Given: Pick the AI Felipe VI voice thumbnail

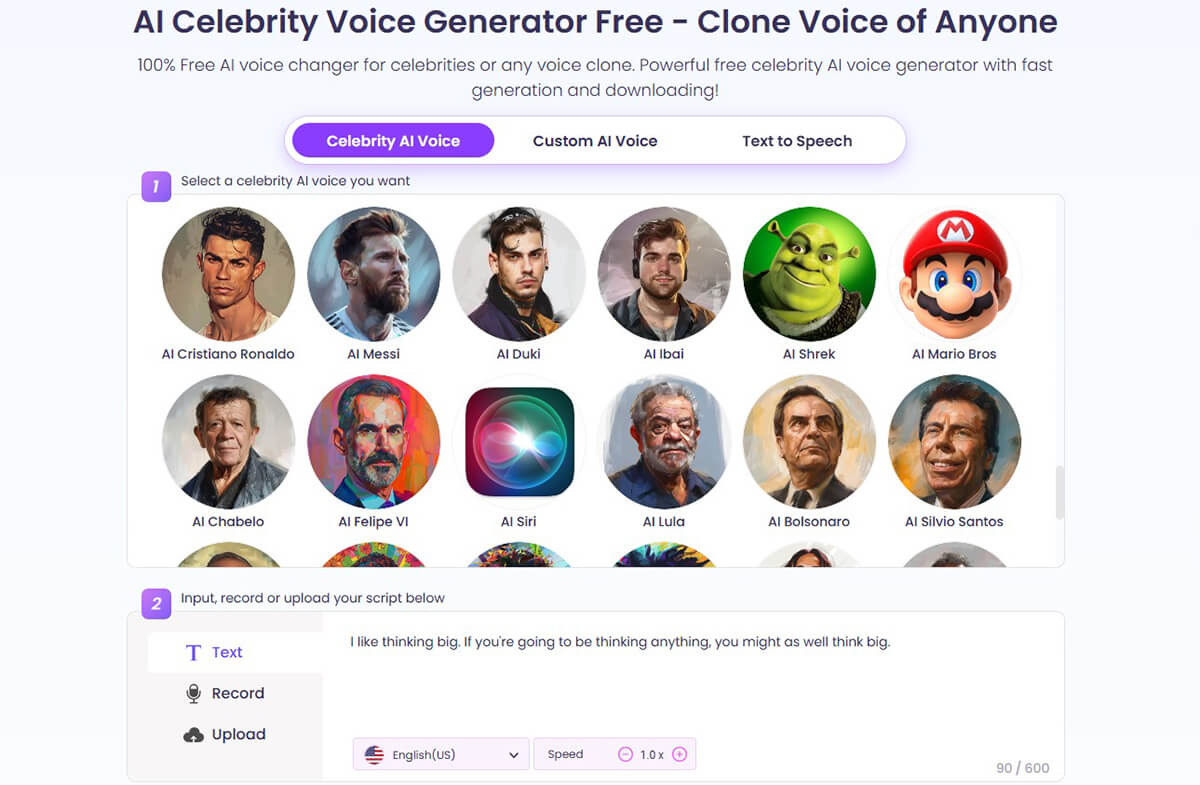Looking at the screenshot, I should 373,441.
